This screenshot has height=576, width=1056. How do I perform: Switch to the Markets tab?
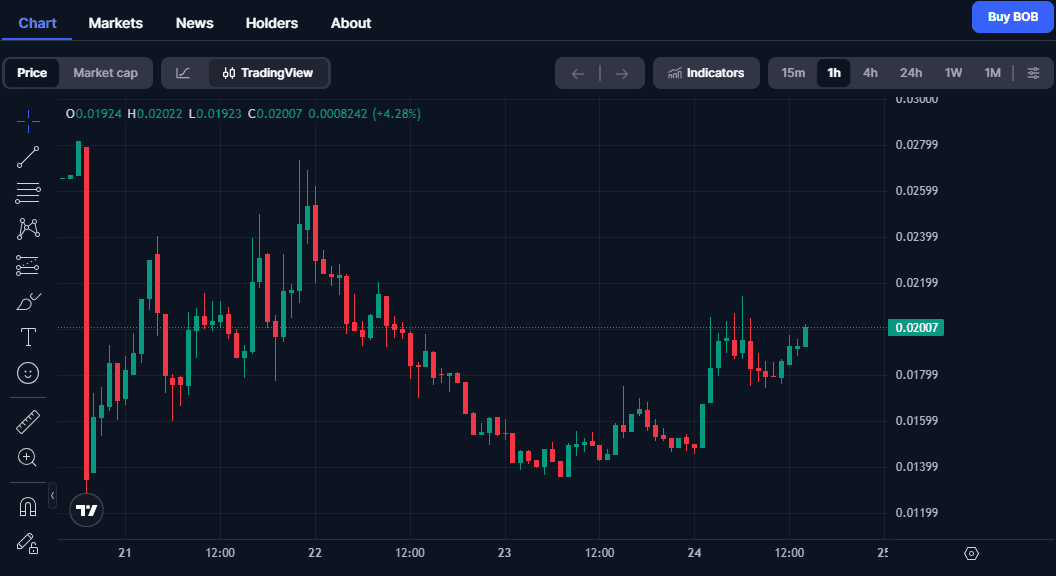point(115,22)
